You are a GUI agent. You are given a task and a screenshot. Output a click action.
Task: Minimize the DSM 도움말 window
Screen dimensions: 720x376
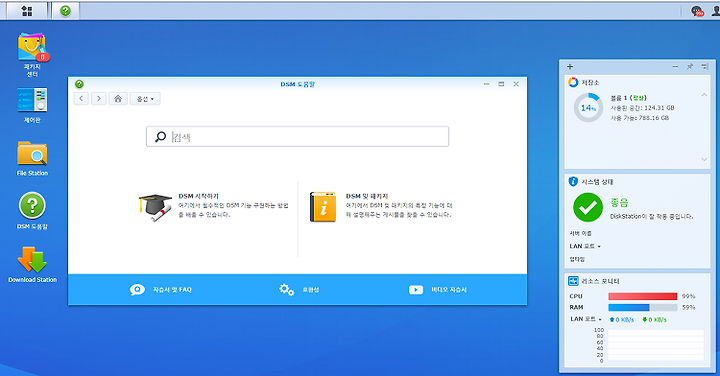point(486,84)
